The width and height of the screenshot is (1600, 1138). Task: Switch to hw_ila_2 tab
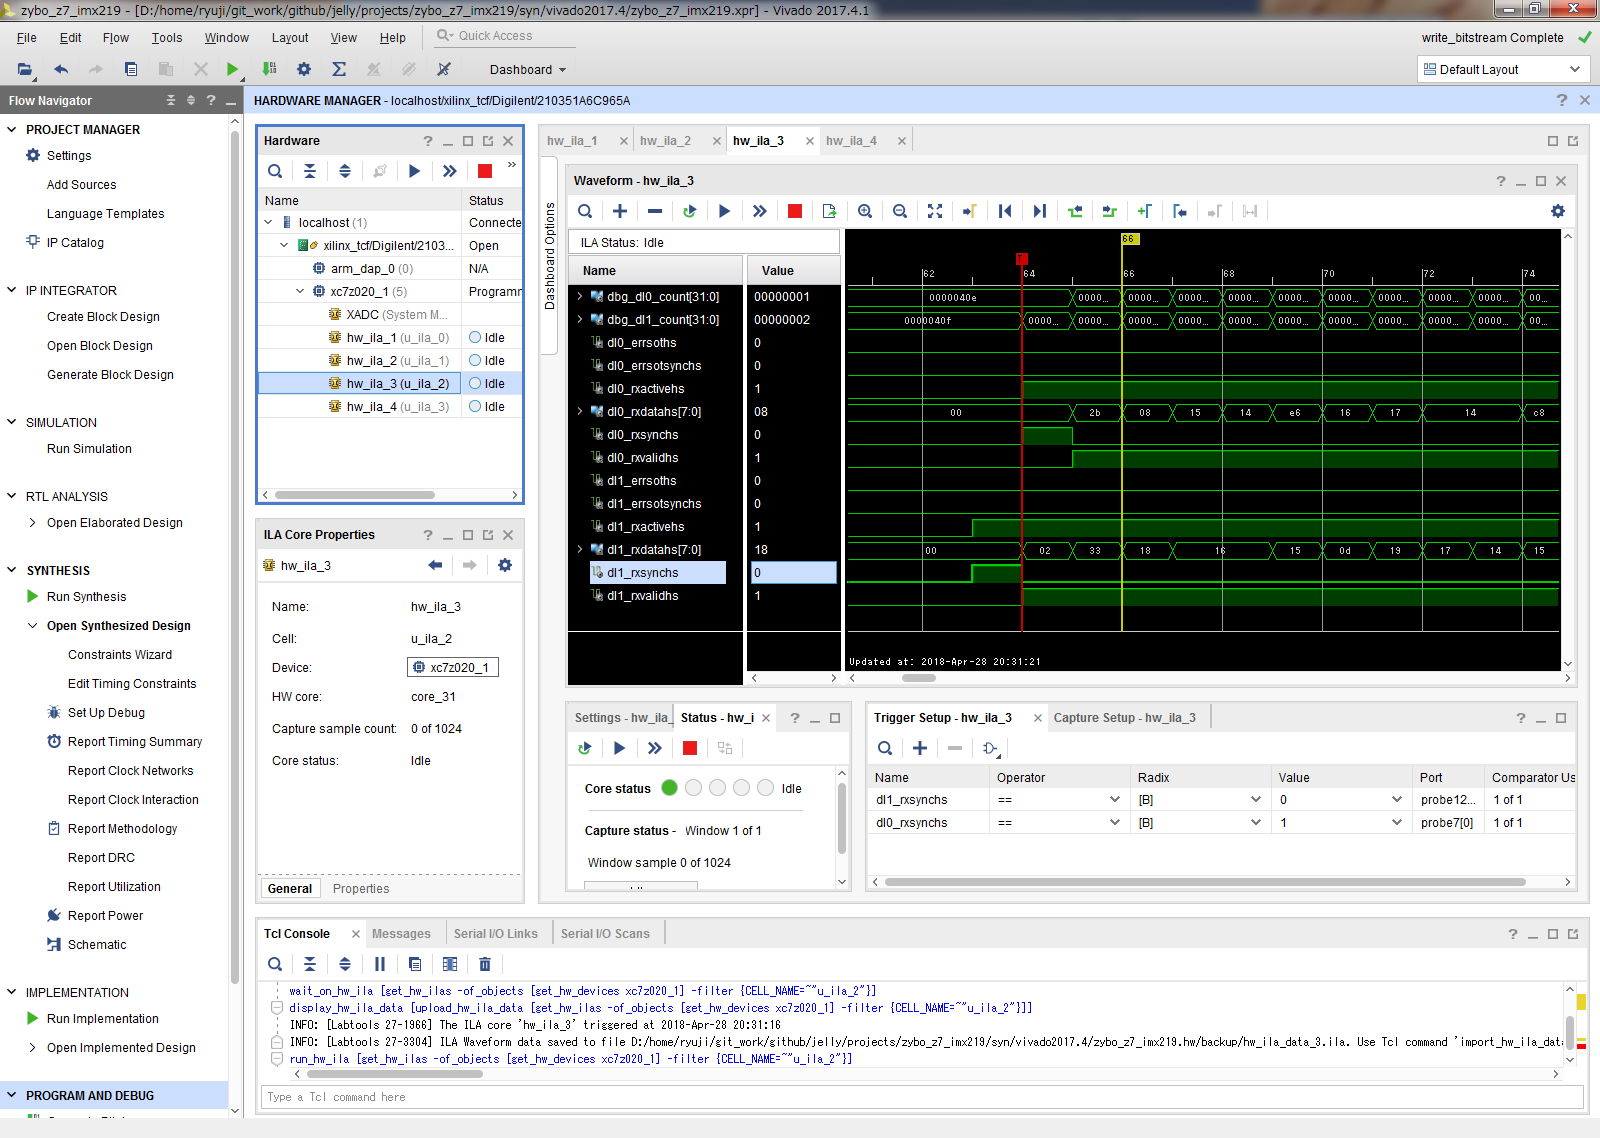665,141
